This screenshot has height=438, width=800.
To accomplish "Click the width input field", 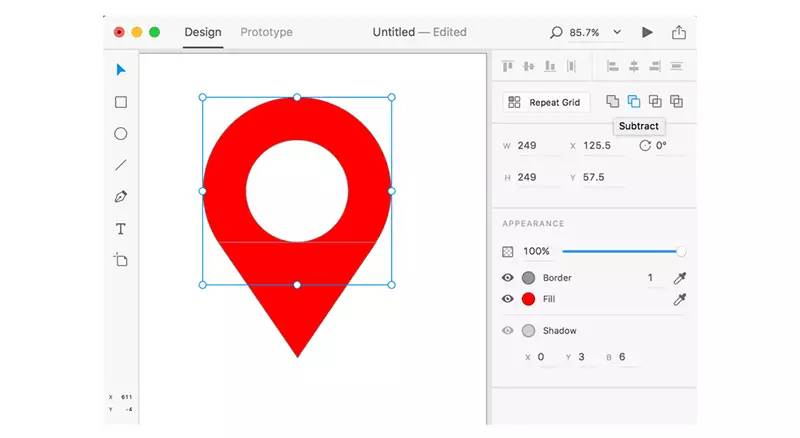I will (536, 146).
